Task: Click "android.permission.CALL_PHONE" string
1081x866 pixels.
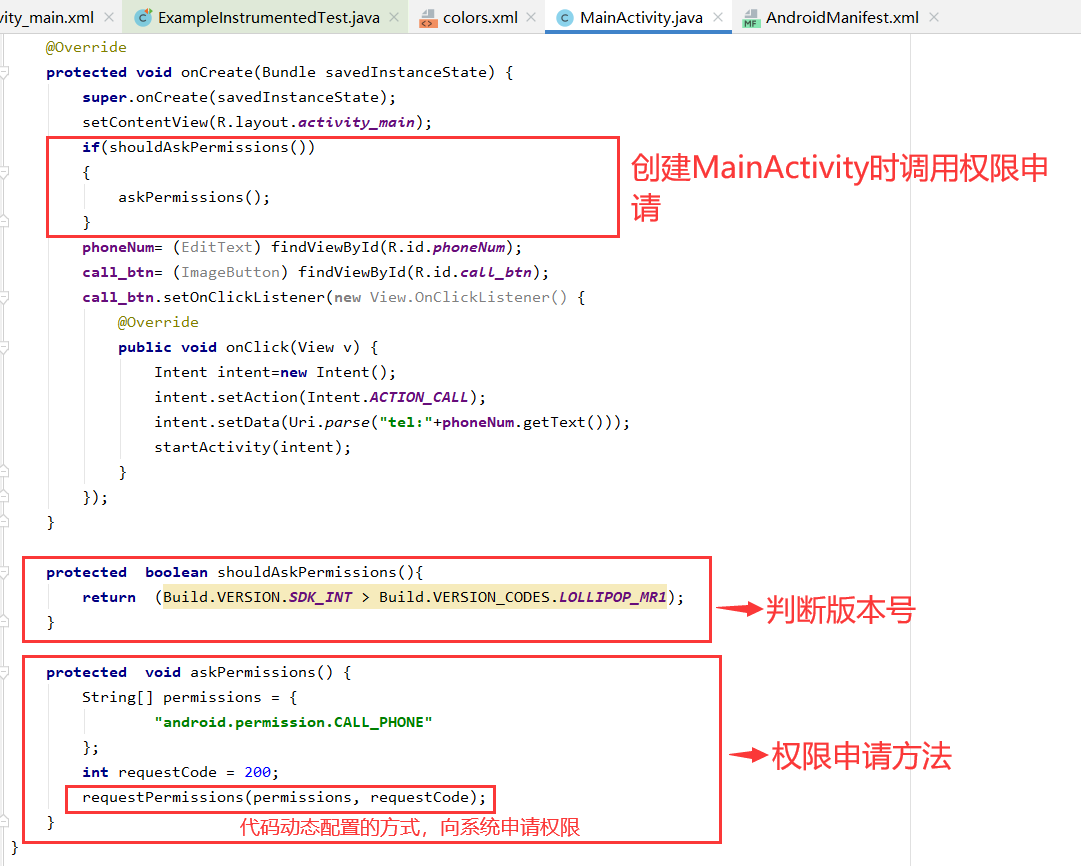Action: (293, 722)
